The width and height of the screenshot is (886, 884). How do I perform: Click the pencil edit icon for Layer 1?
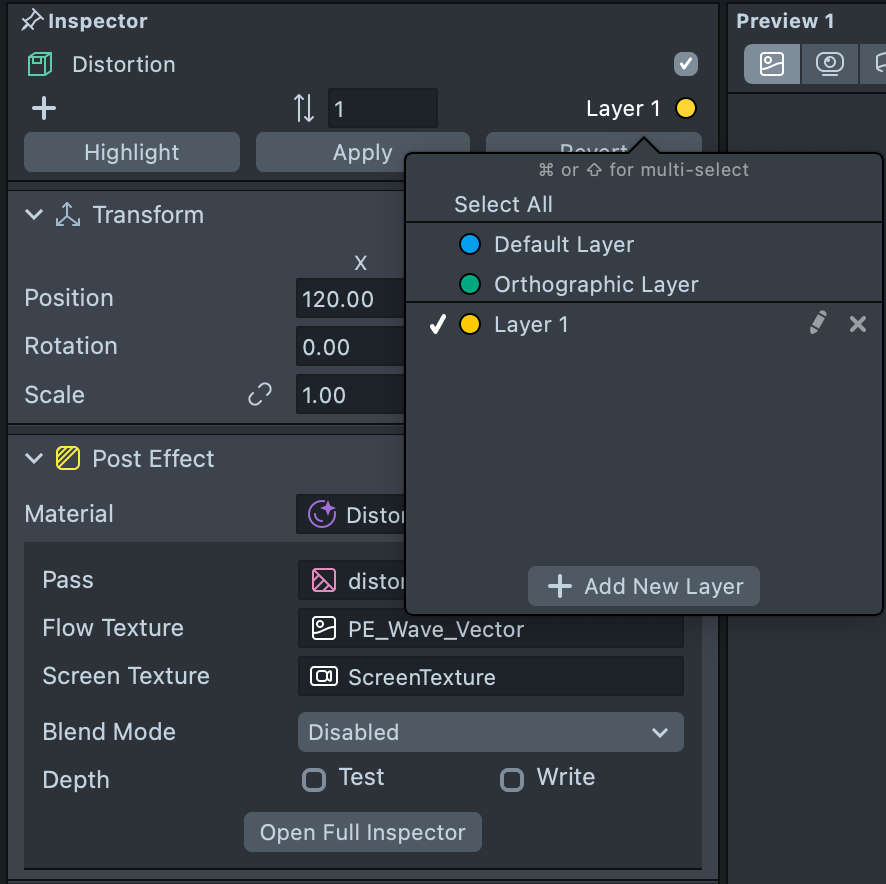tap(818, 323)
